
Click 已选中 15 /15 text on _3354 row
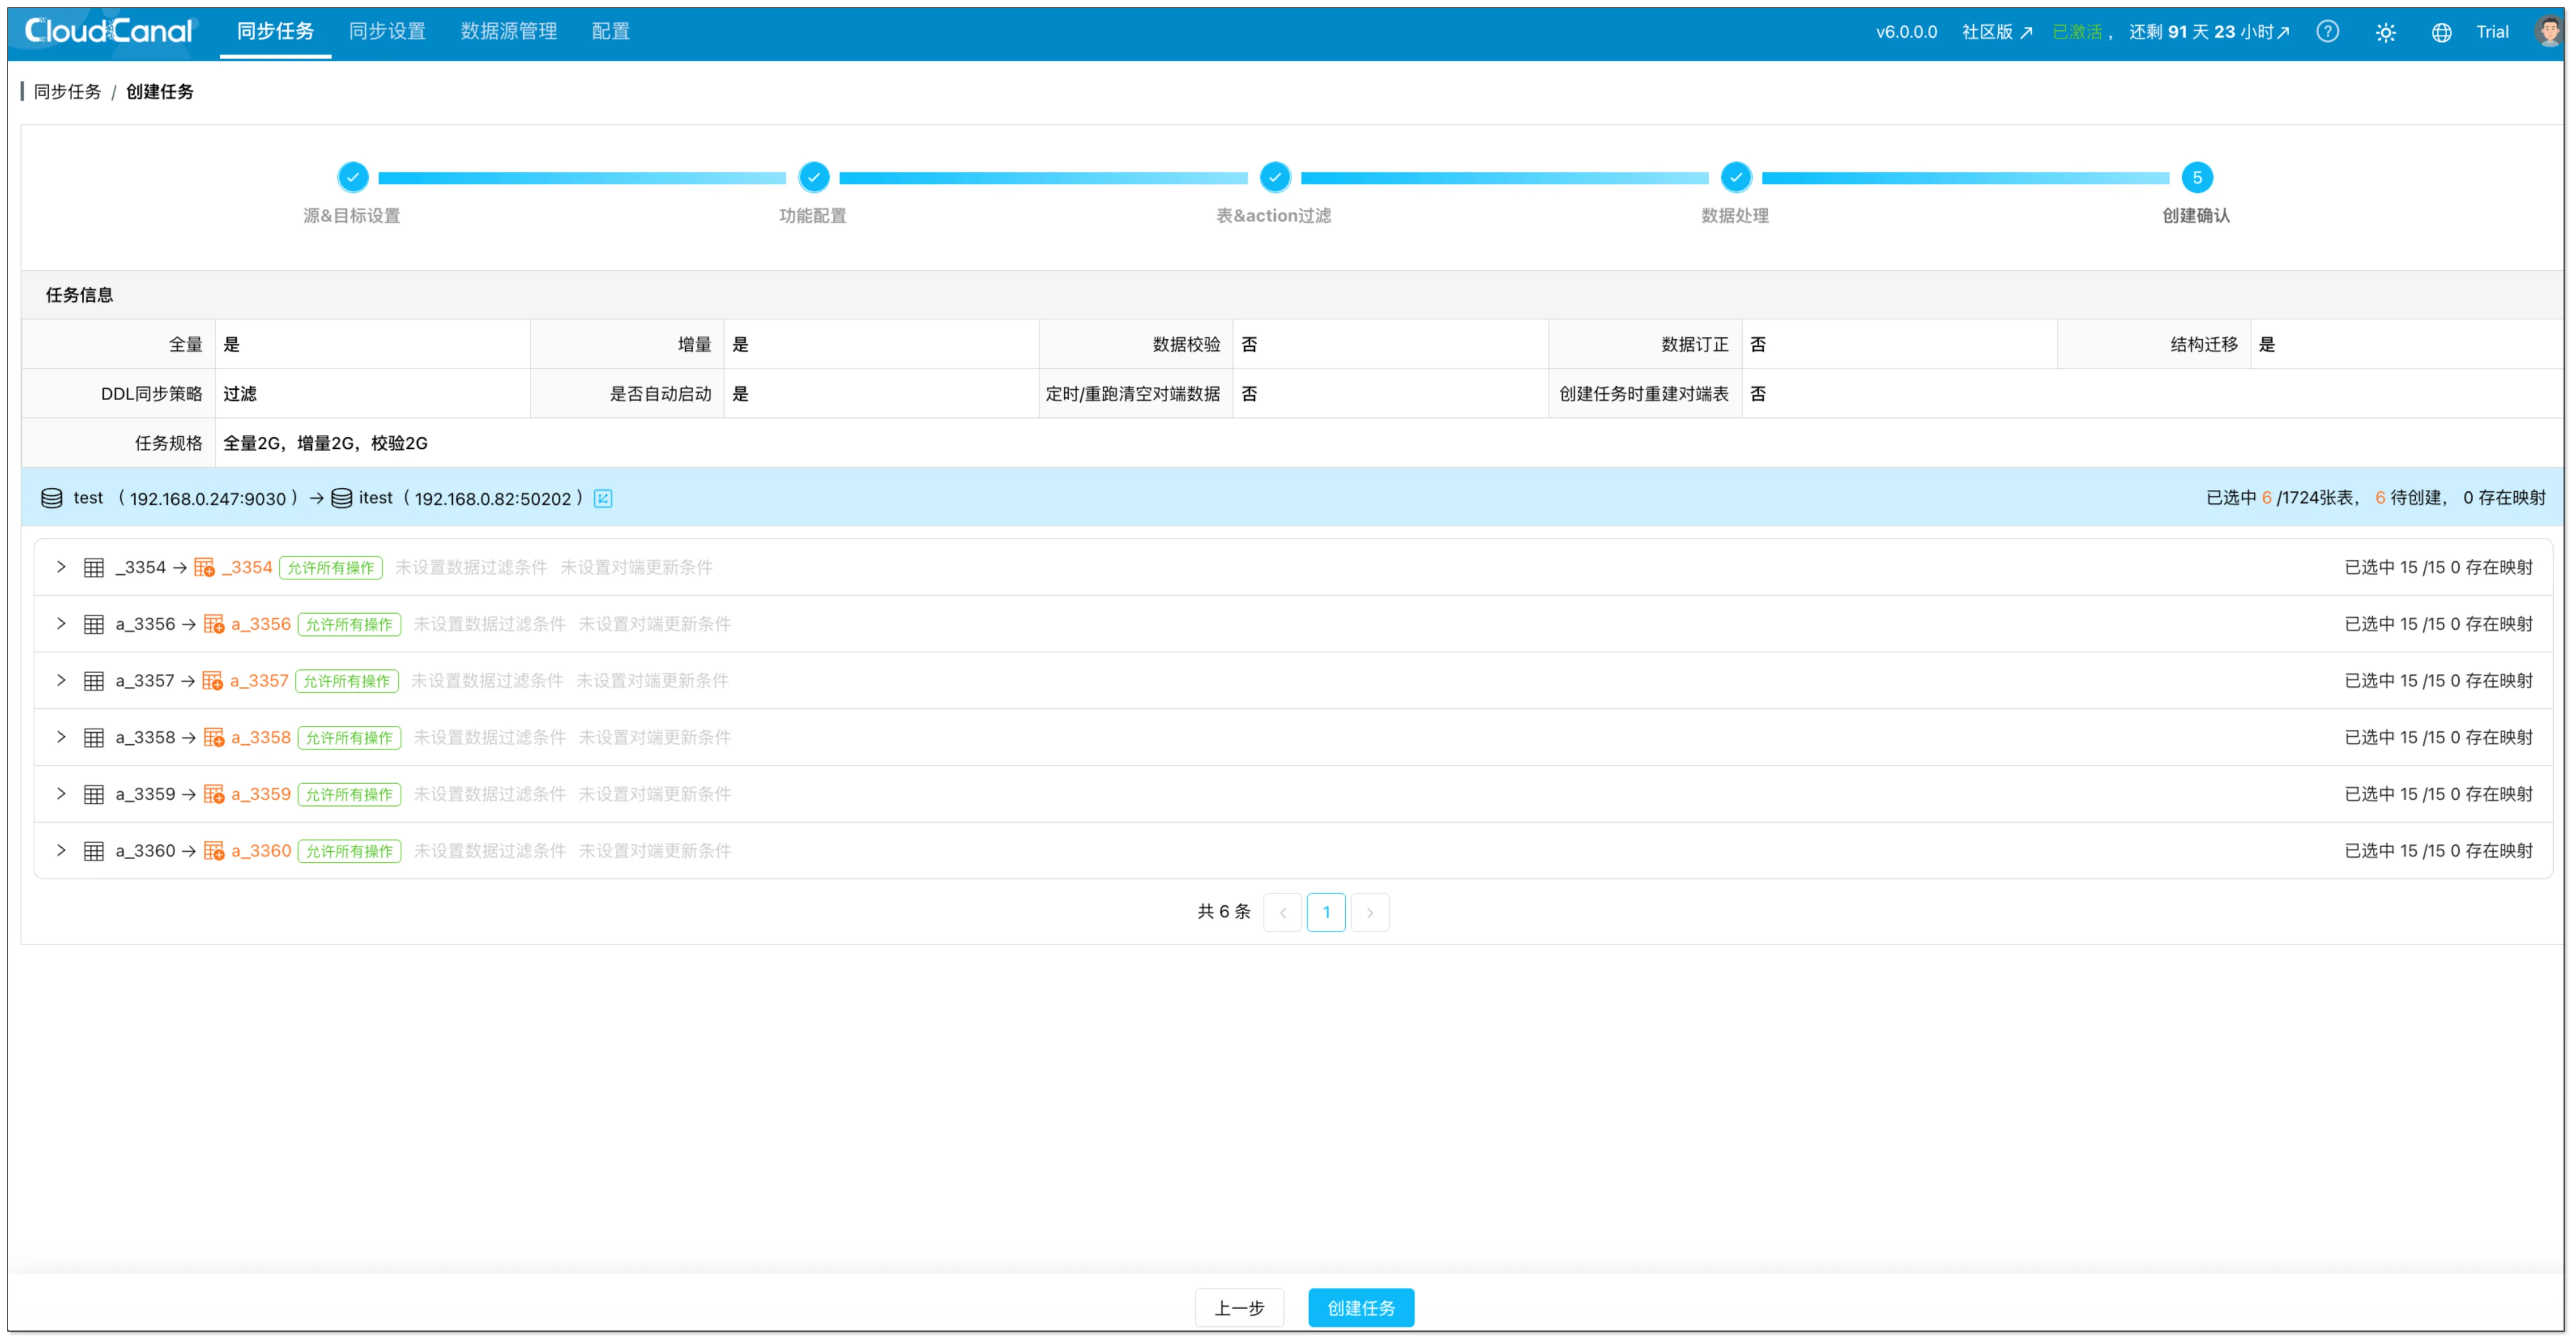[x=2395, y=567]
